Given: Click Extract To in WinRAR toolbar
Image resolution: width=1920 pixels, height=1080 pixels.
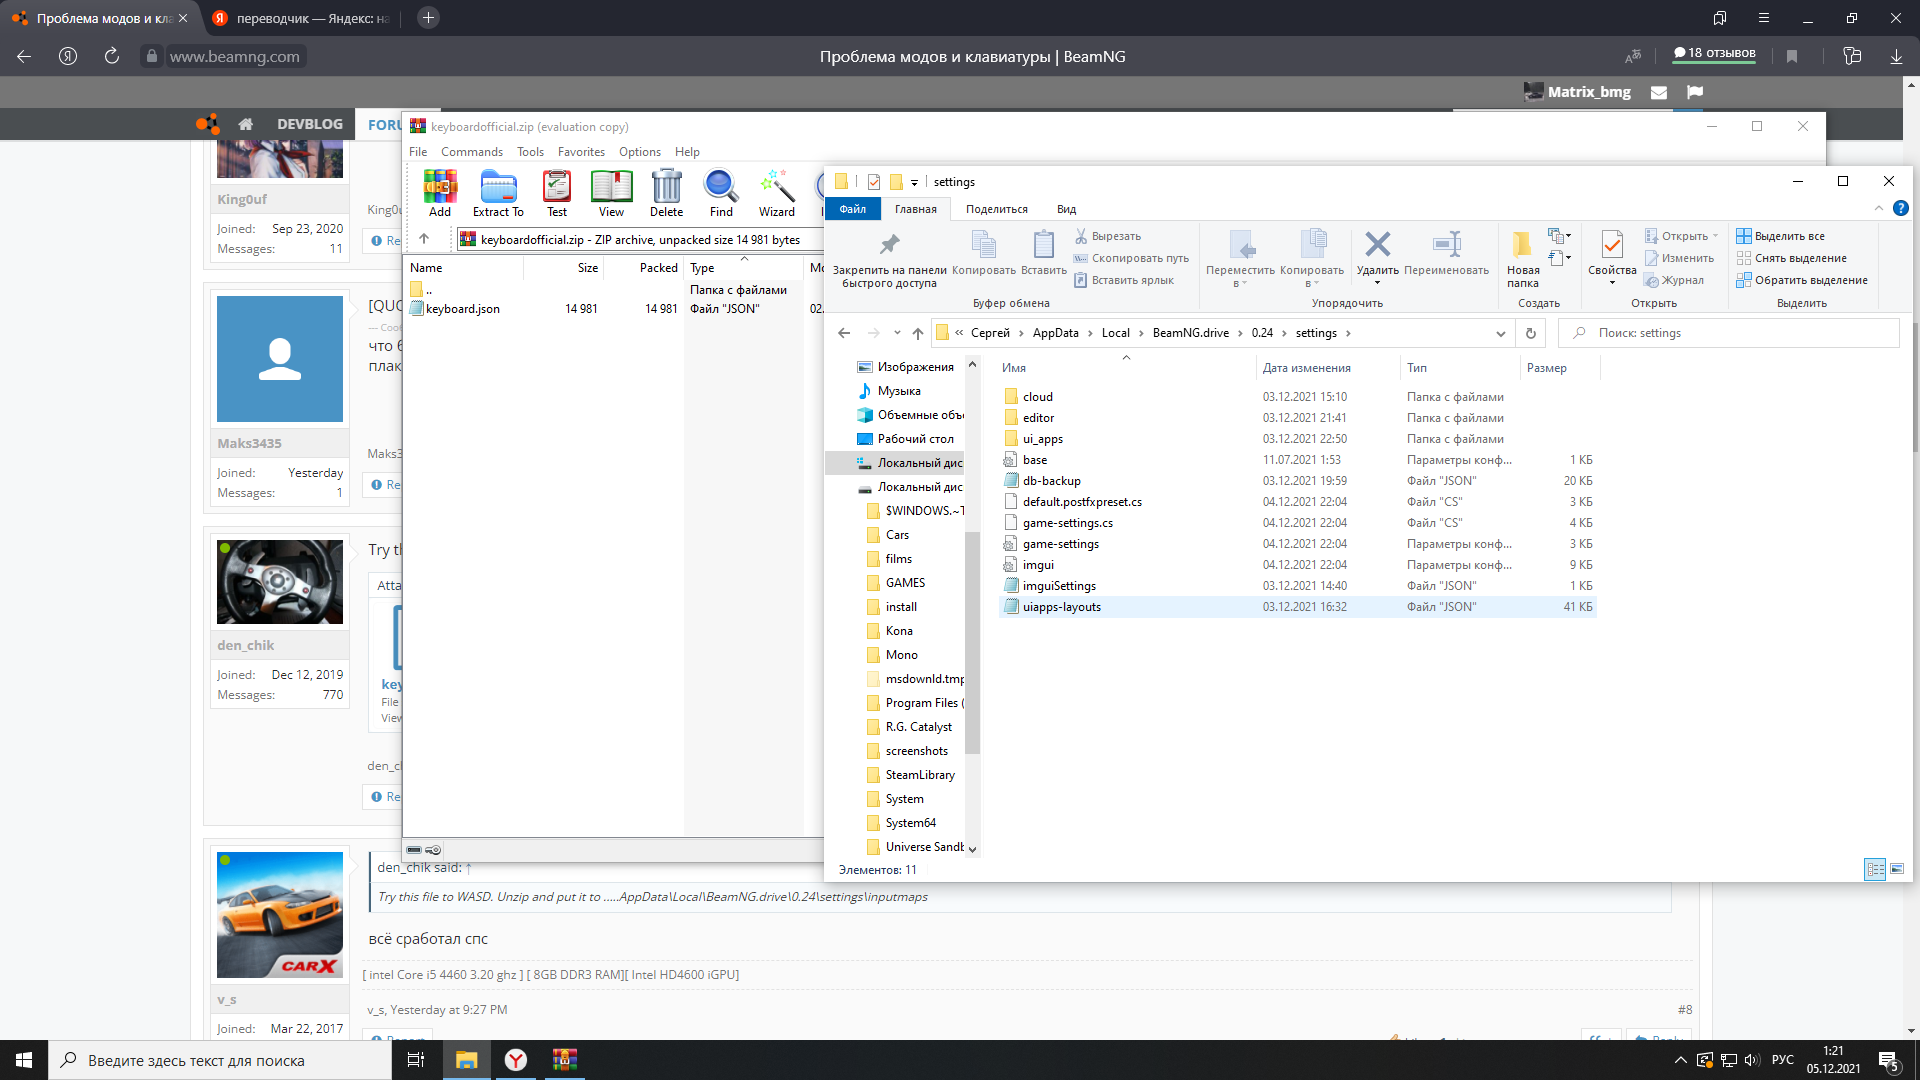Looking at the screenshot, I should pyautogui.click(x=498, y=194).
